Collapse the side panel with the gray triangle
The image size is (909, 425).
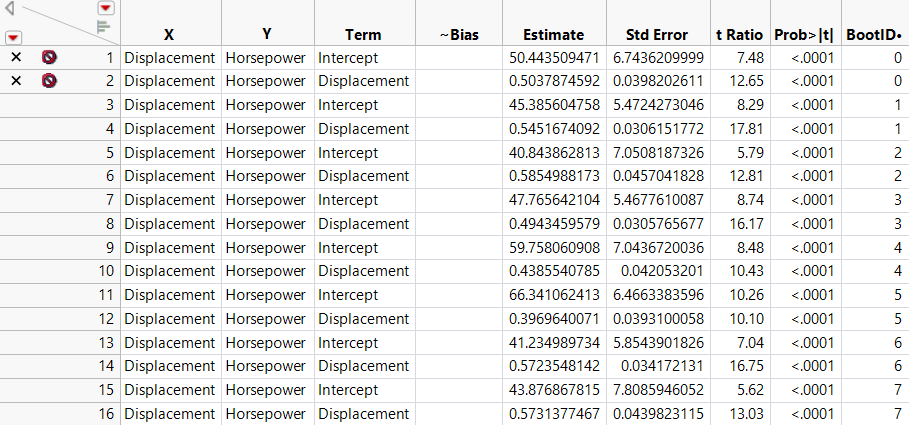tap(9, 12)
